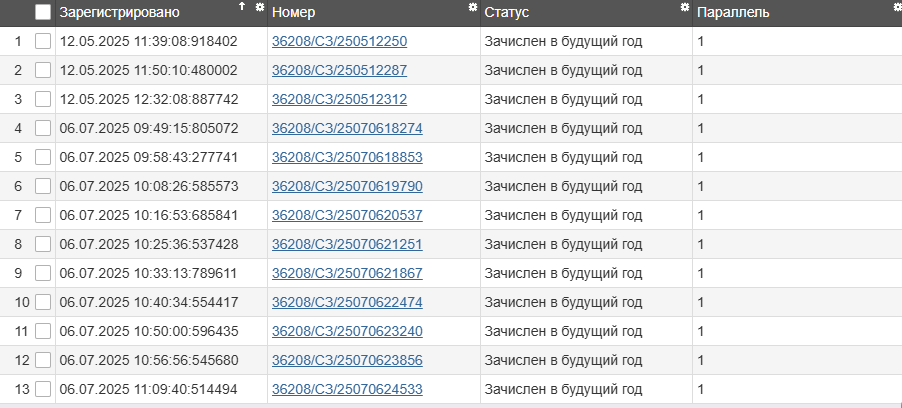
Task: Open application link 36208/СЗ/250512312
Action: pyautogui.click(x=339, y=100)
